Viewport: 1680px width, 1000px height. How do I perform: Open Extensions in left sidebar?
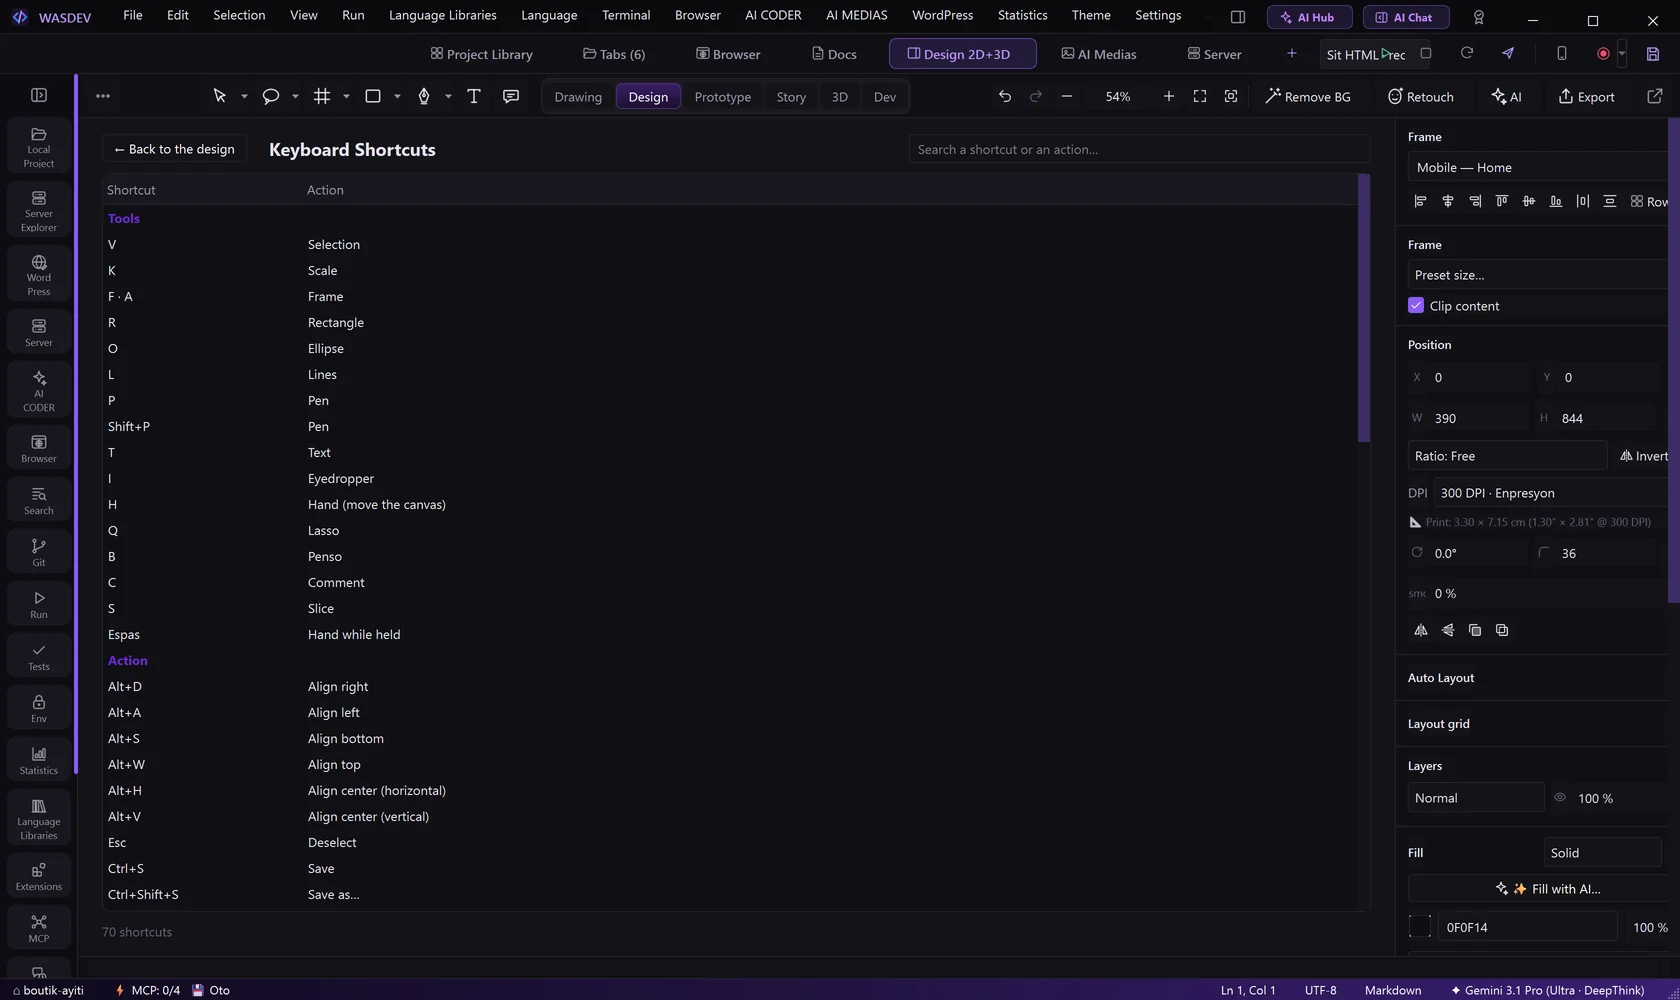tap(39, 876)
